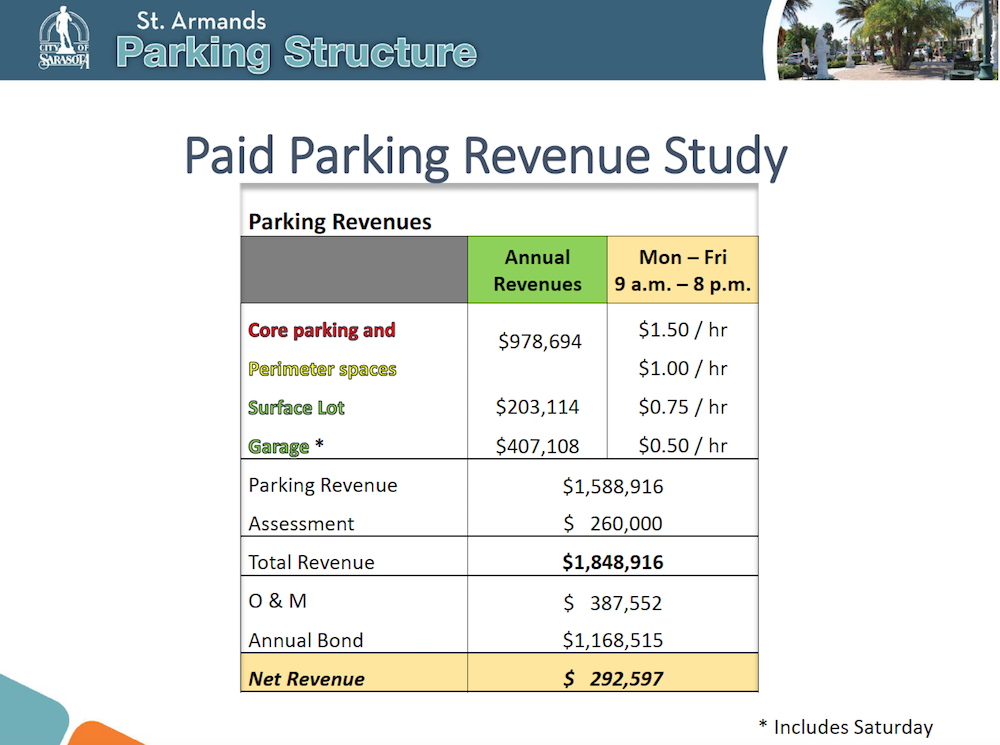This screenshot has height=745, width=1000.
Task: Select the Assessment row label
Action: click(301, 524)
